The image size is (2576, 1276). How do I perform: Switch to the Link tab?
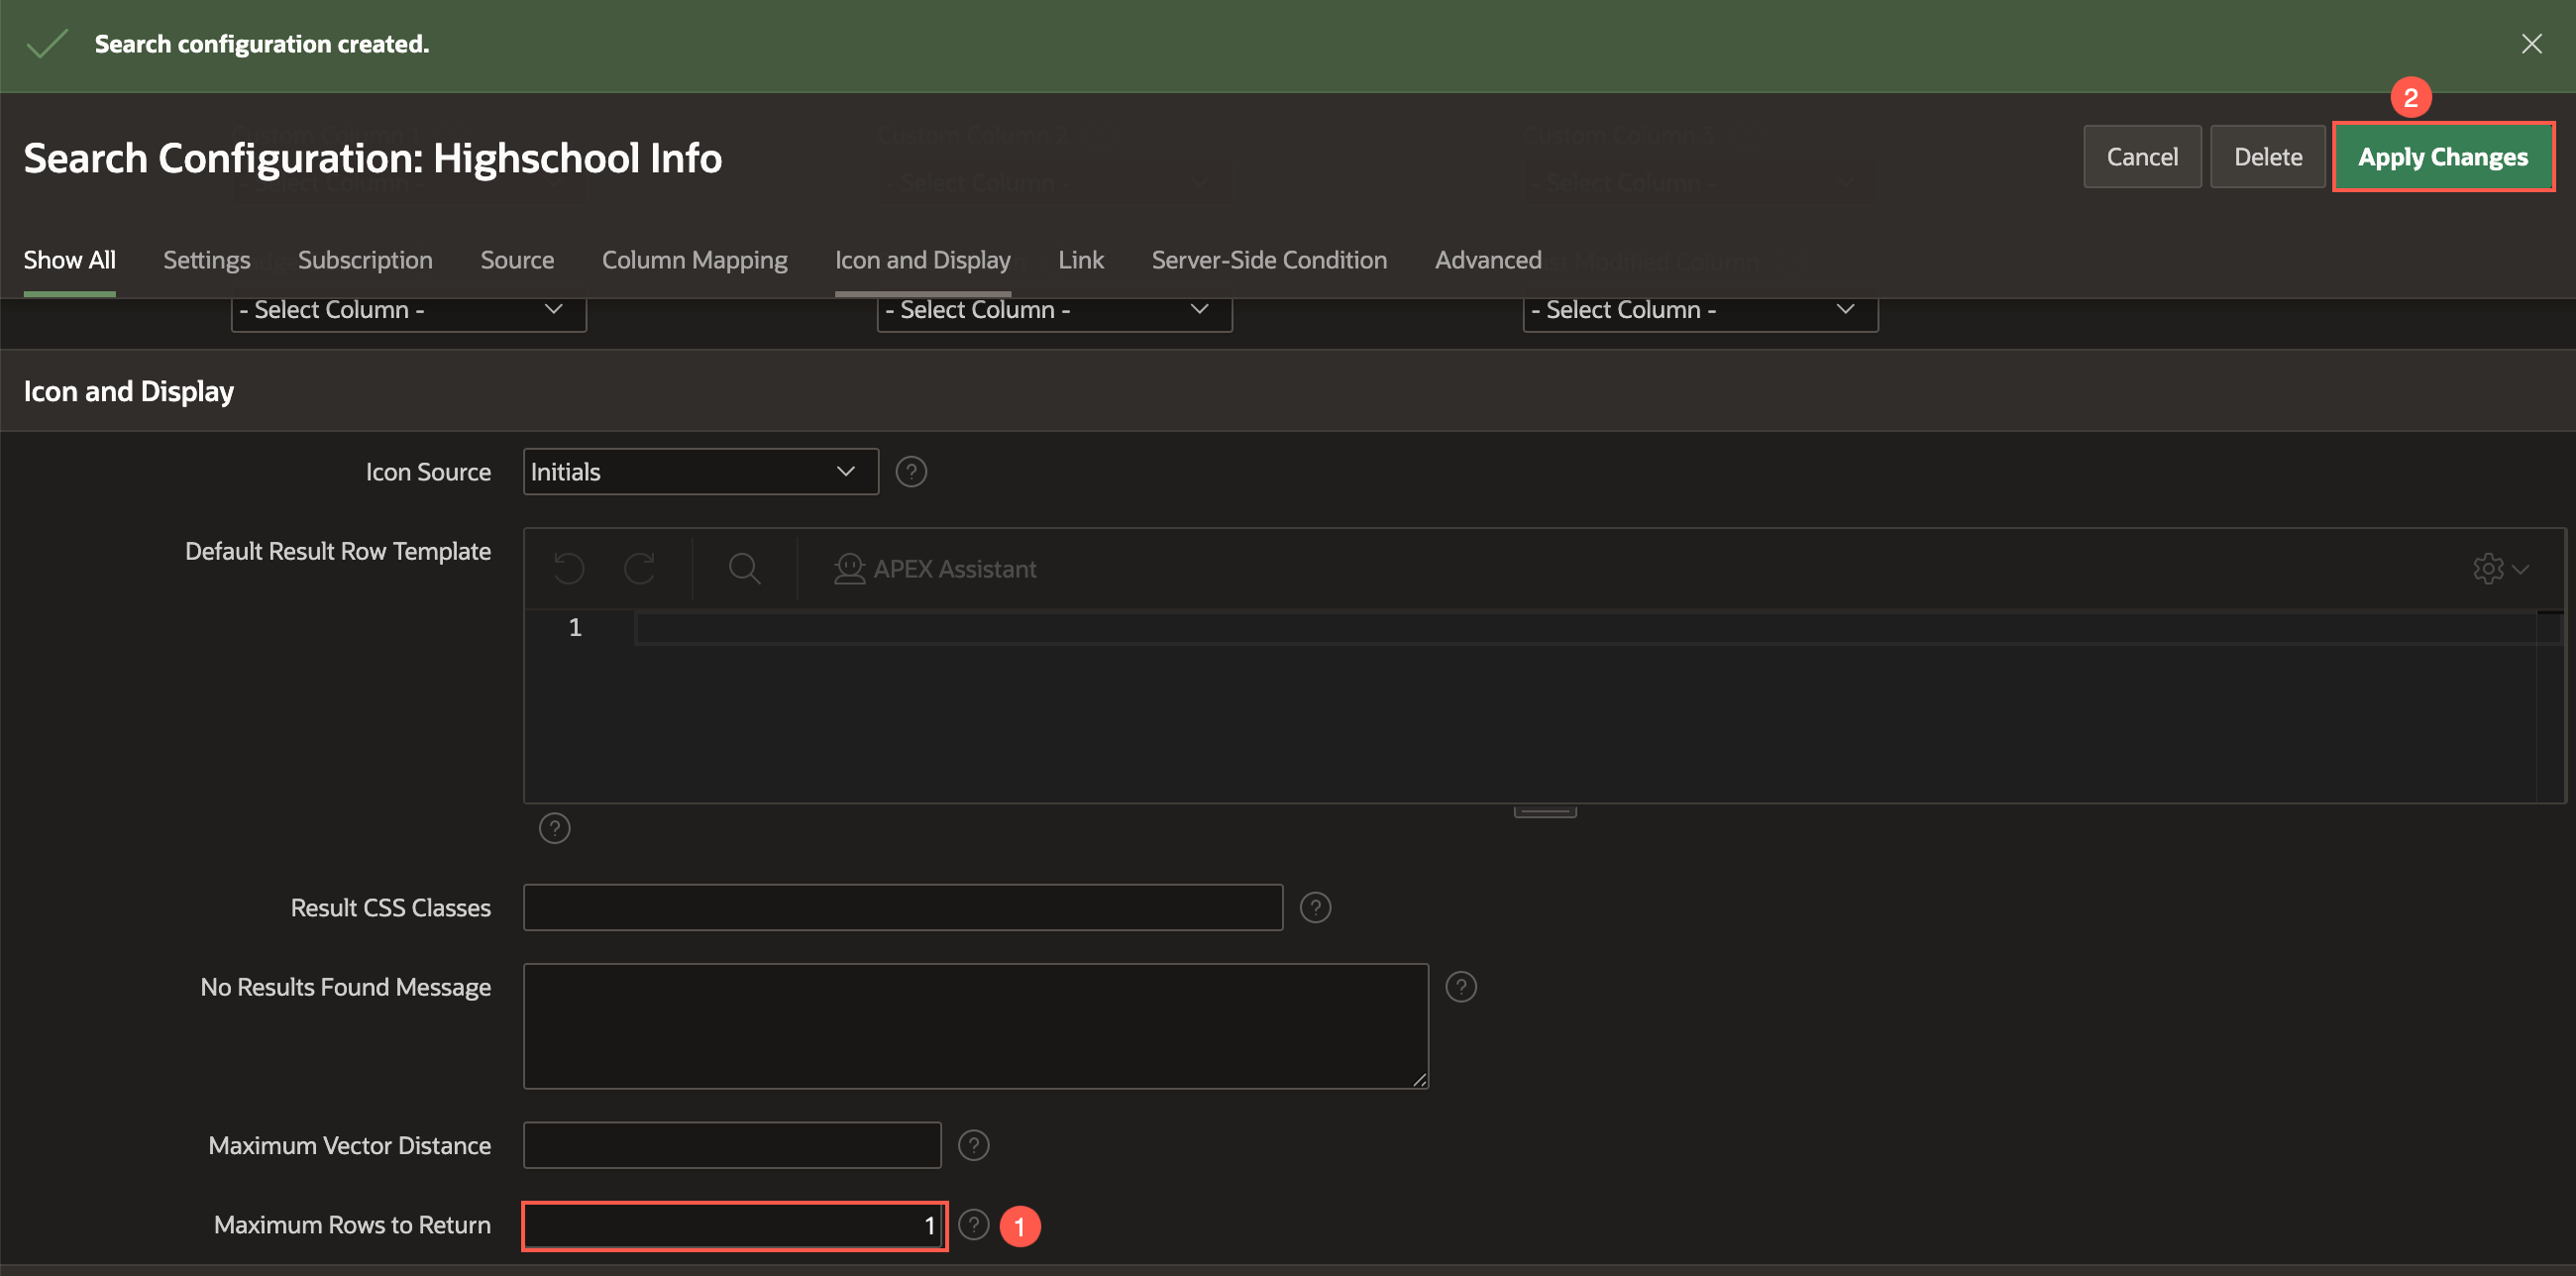(x=1080, y=260)
